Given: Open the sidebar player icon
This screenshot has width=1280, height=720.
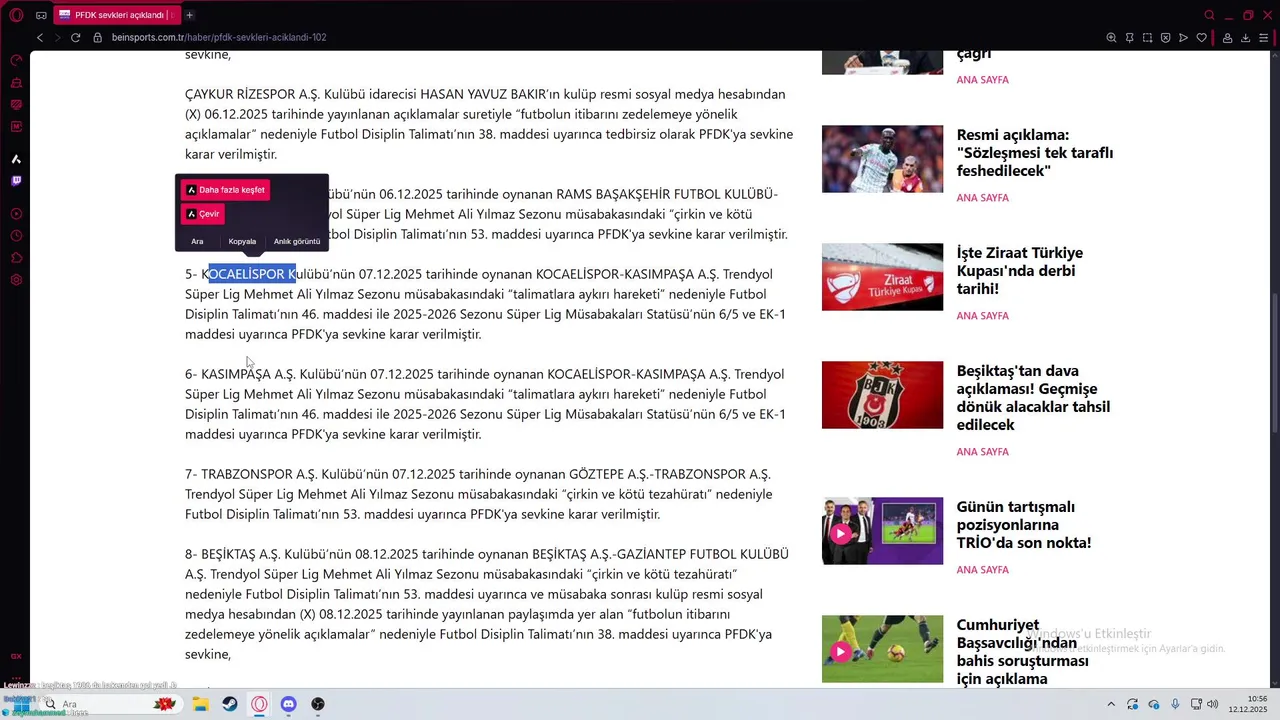Looking at the screenshot, I should (16, 214).
